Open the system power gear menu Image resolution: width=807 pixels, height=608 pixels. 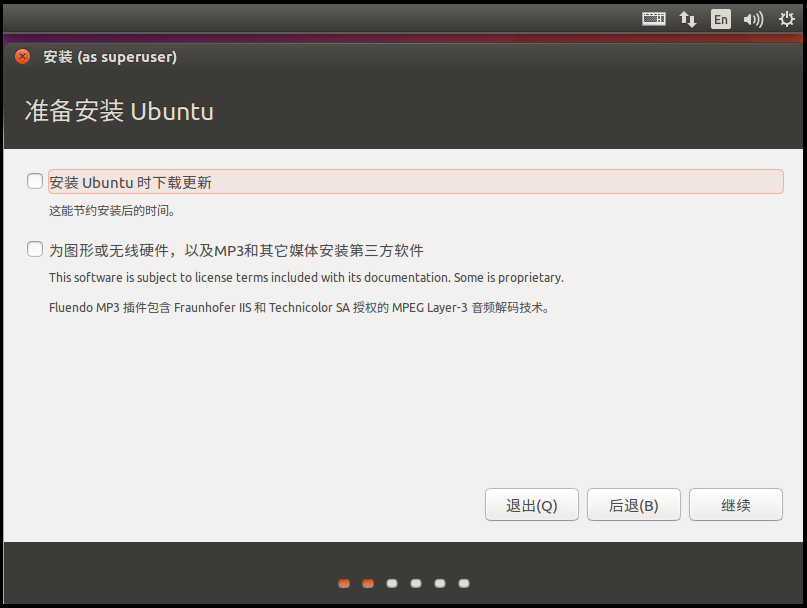(x=786, y=19)
